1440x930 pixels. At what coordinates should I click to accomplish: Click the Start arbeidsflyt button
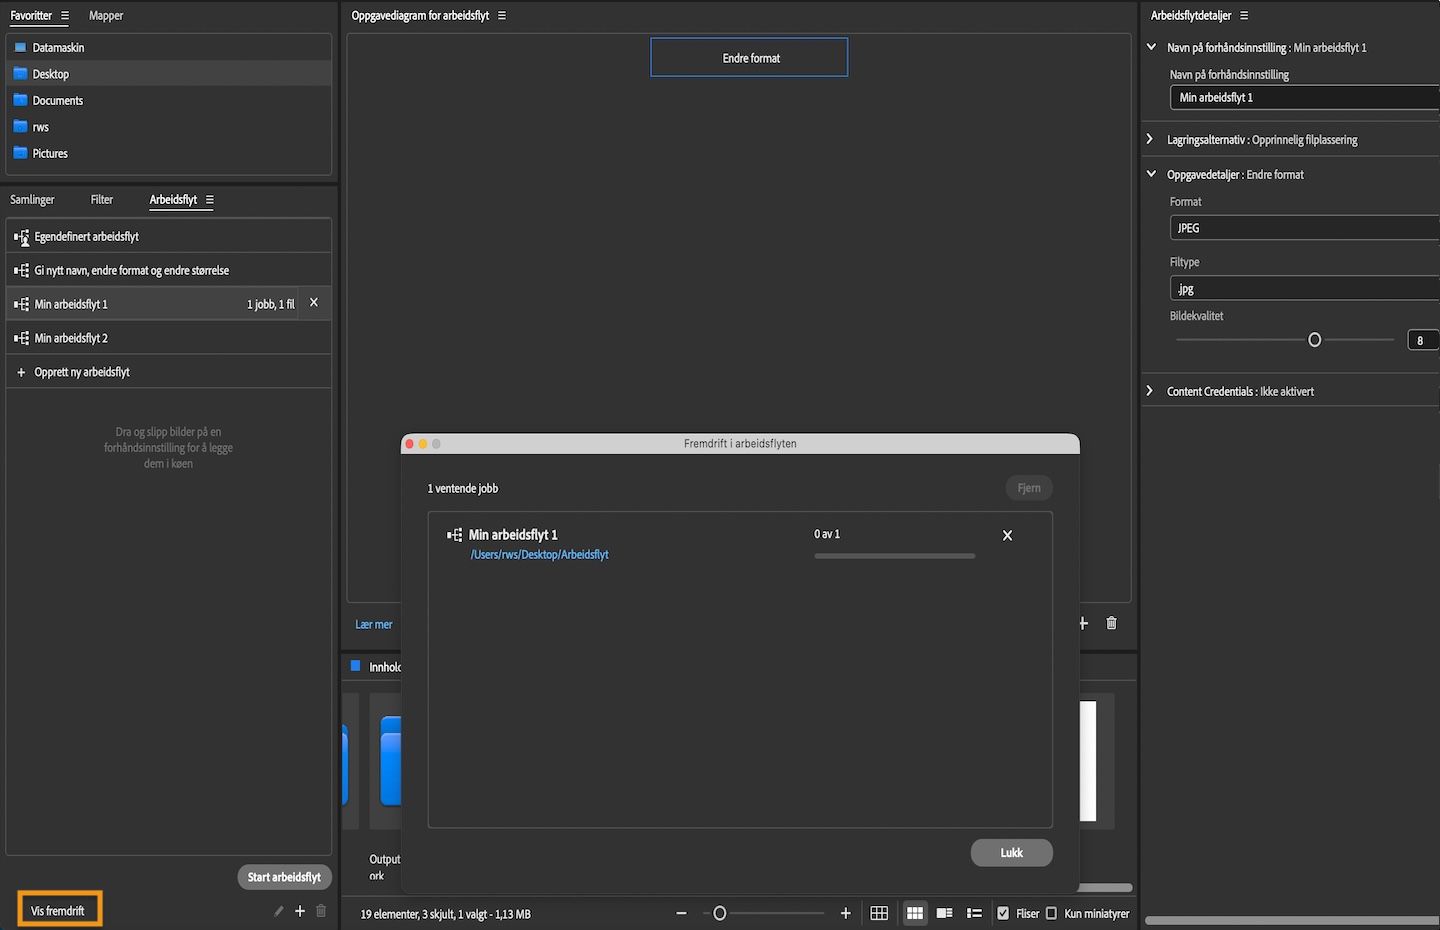(x=284, y=877)
